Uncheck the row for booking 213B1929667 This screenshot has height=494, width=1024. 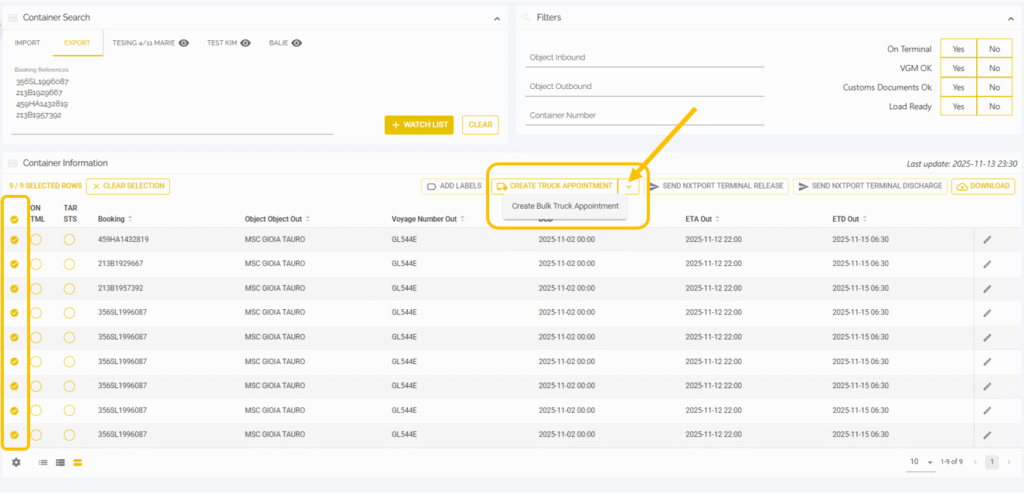pyautogui.click(x=14, y=264)
